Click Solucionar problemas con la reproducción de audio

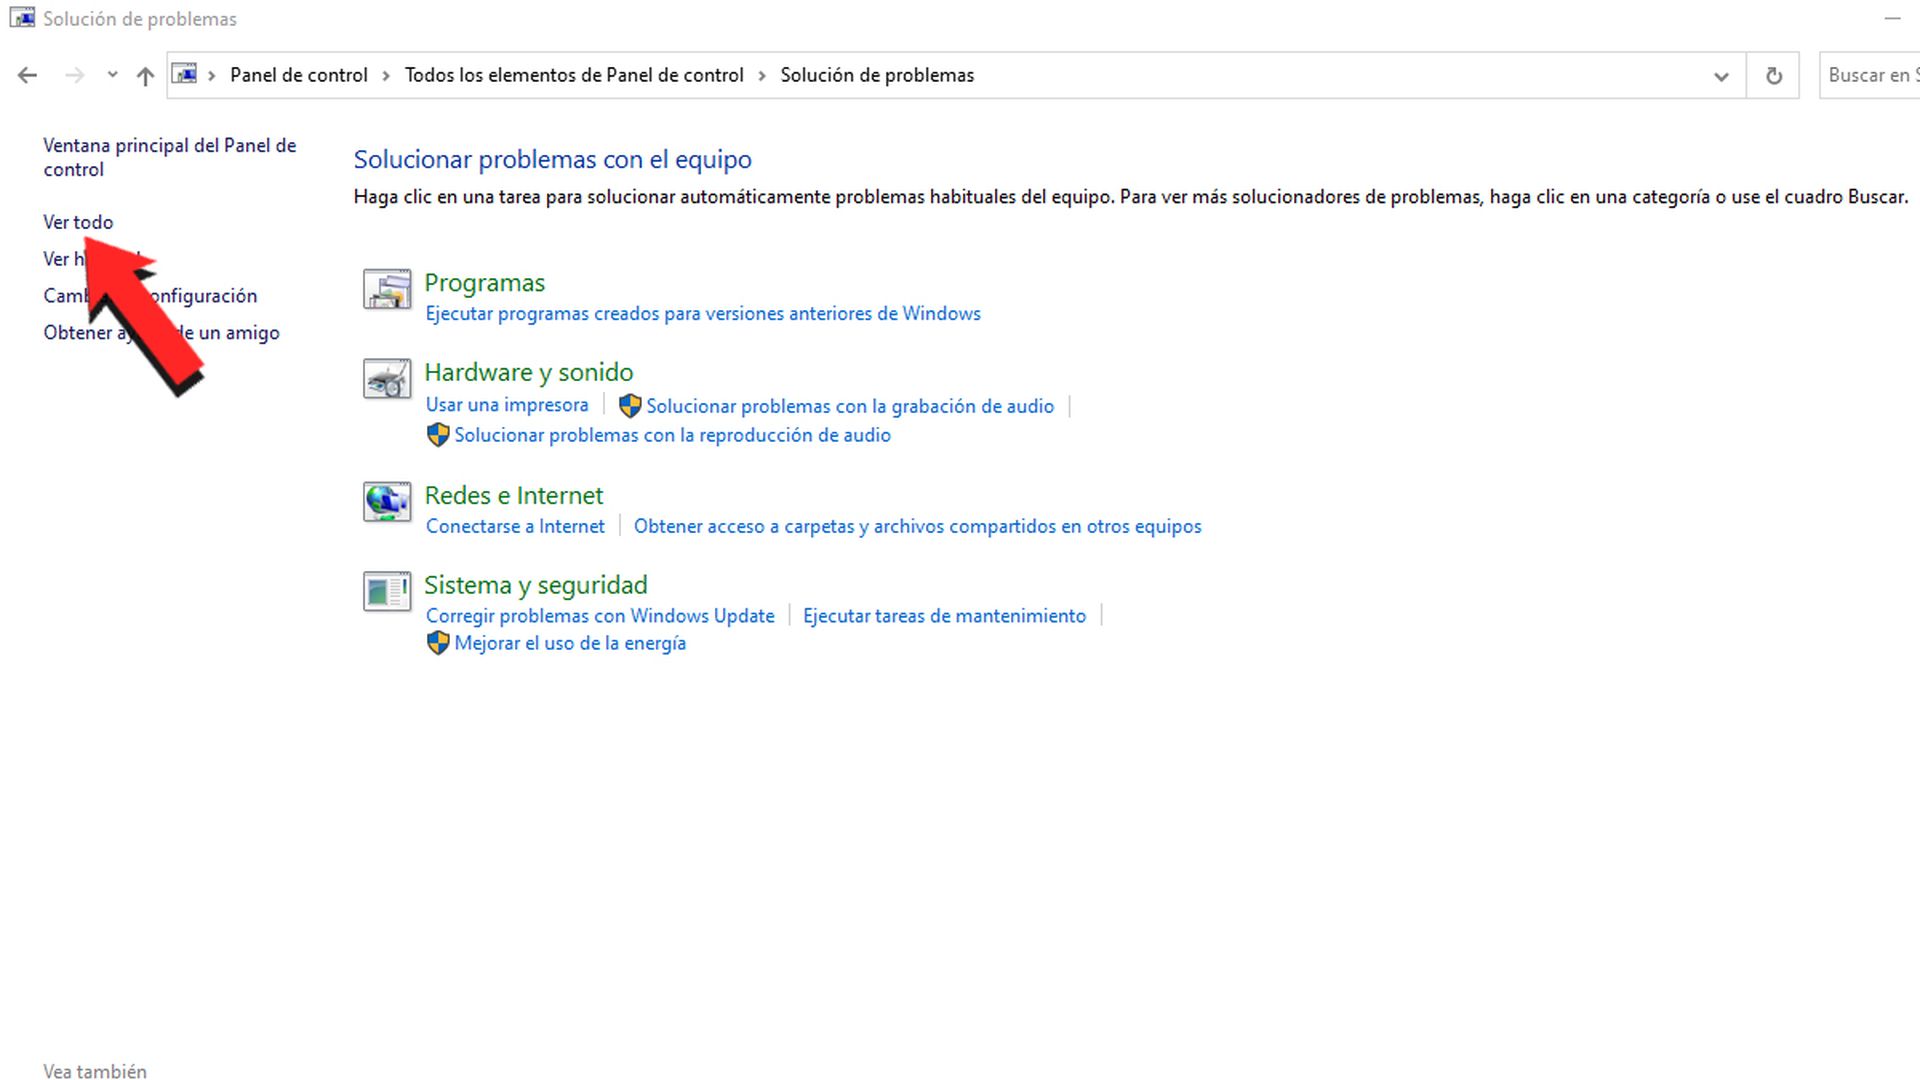(672, 435)
